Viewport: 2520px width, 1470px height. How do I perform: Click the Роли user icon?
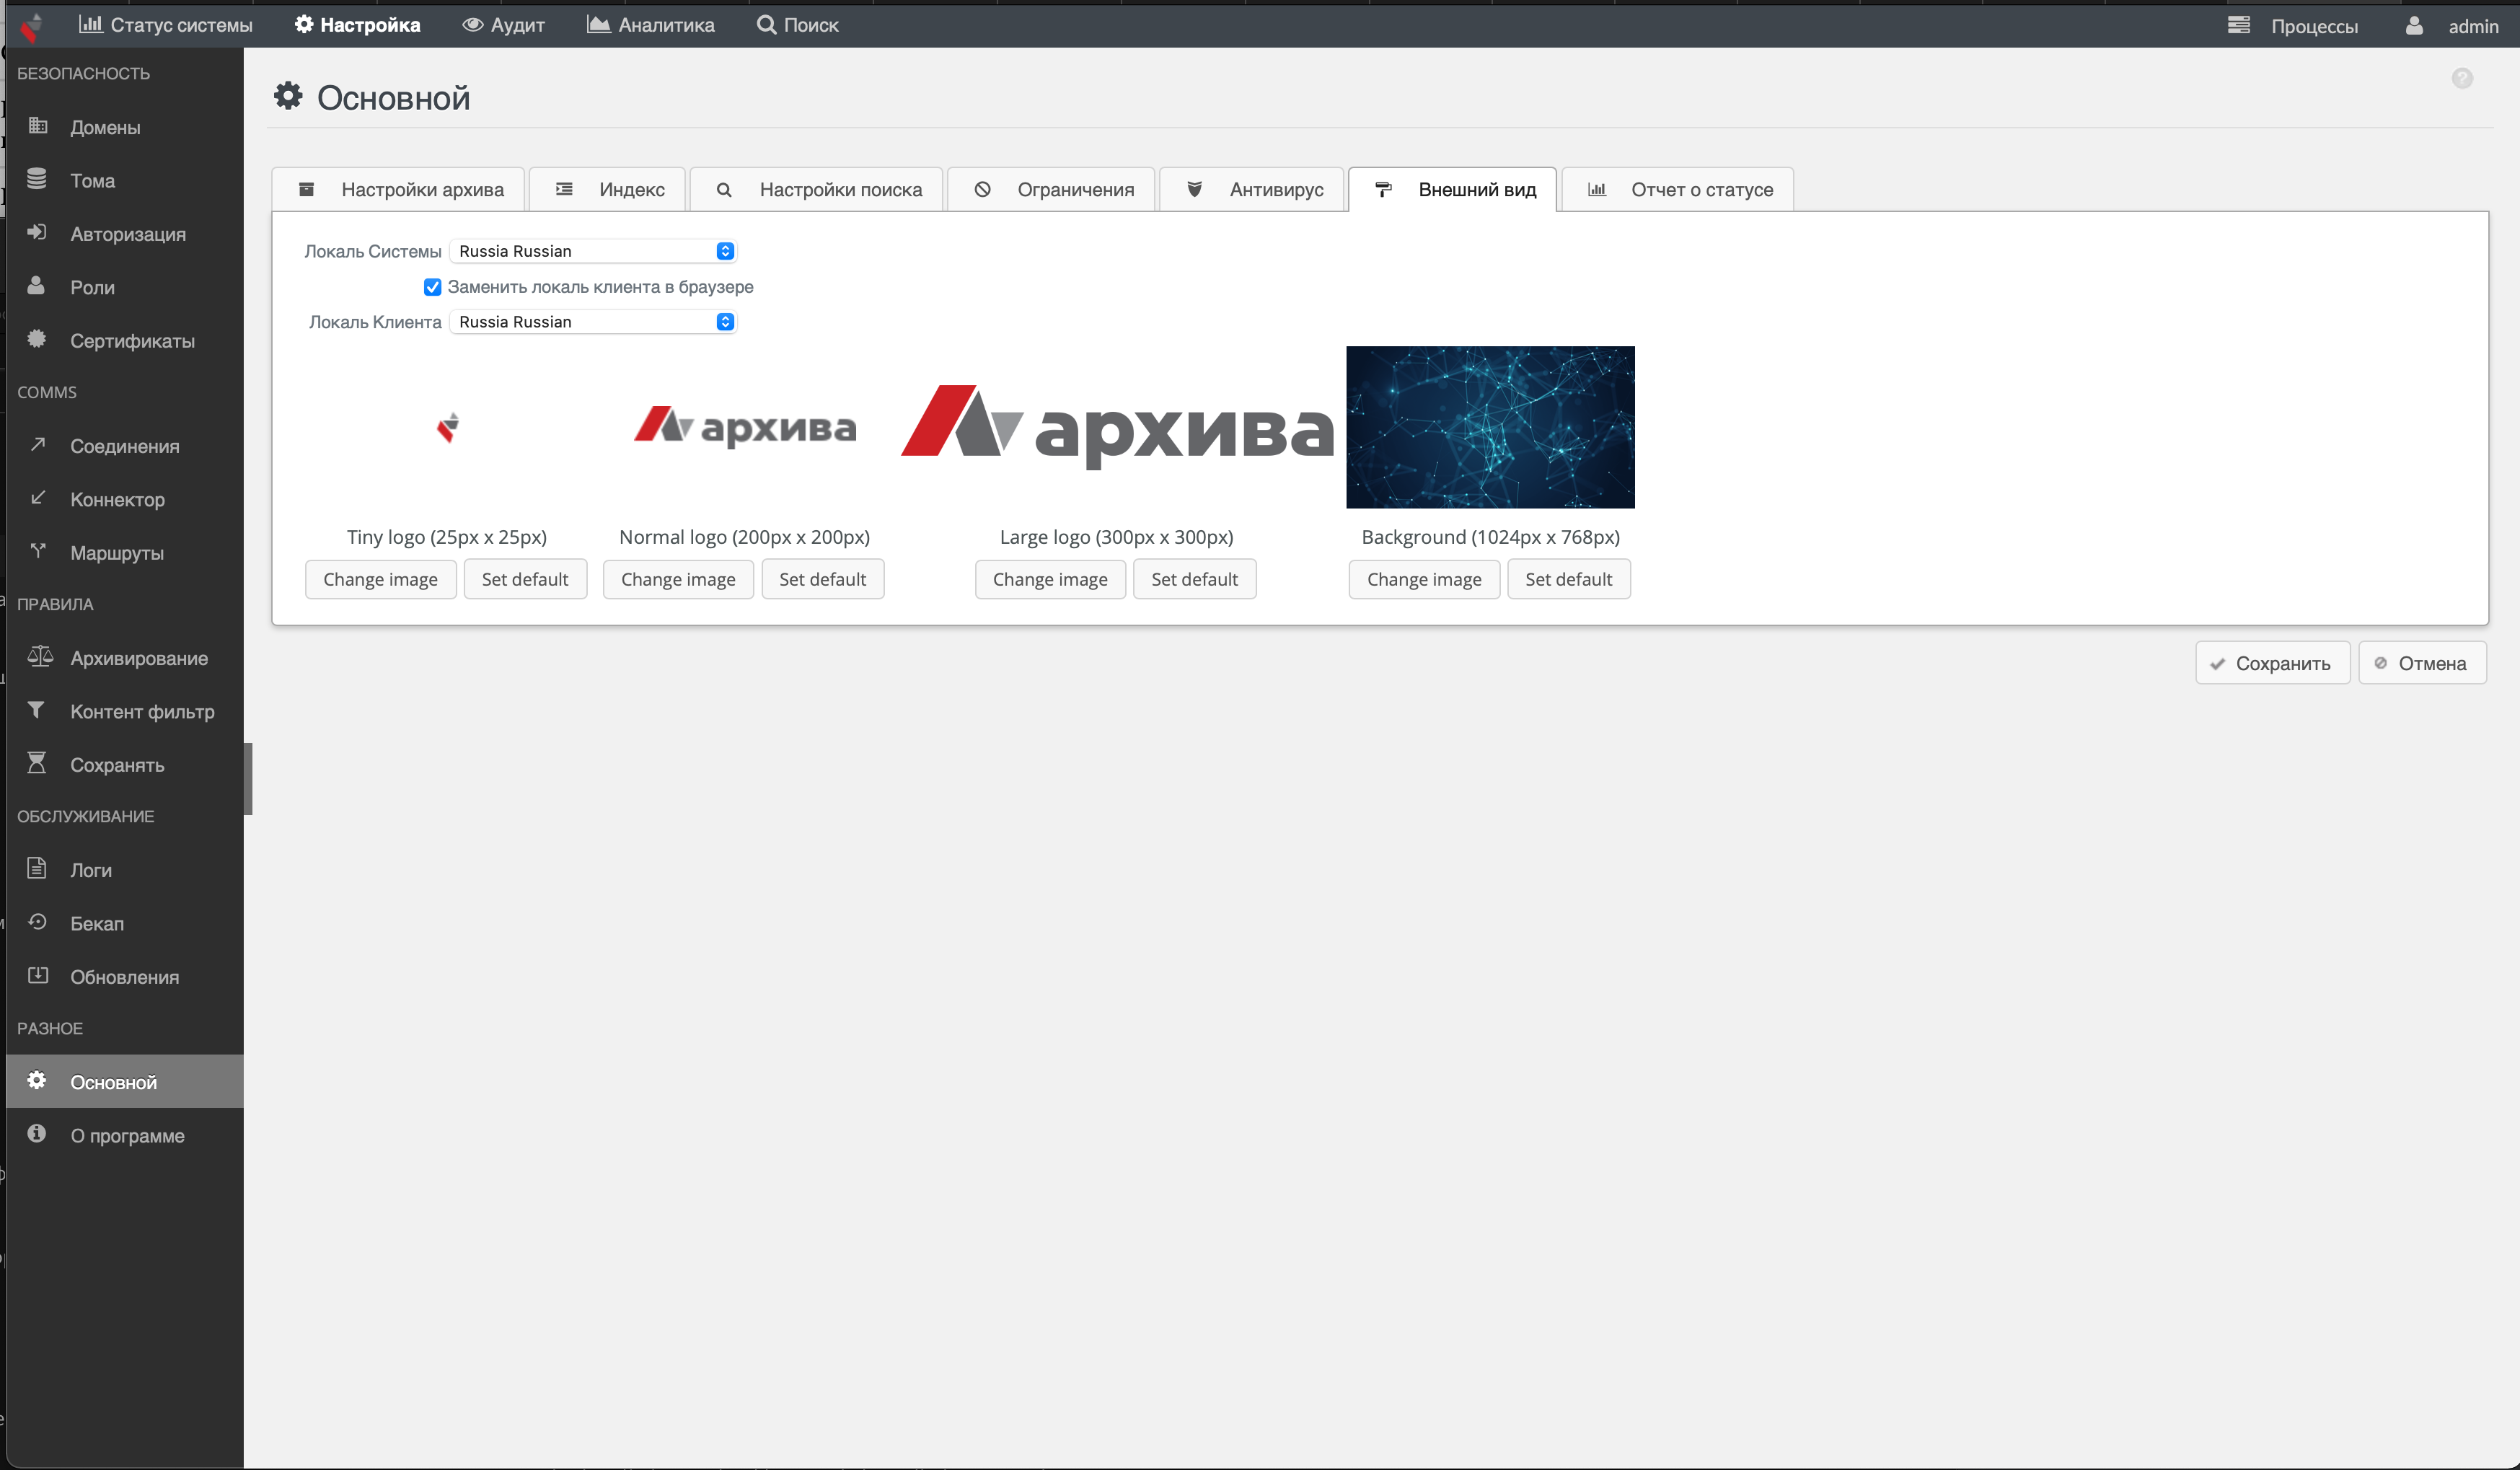[36, 286]
